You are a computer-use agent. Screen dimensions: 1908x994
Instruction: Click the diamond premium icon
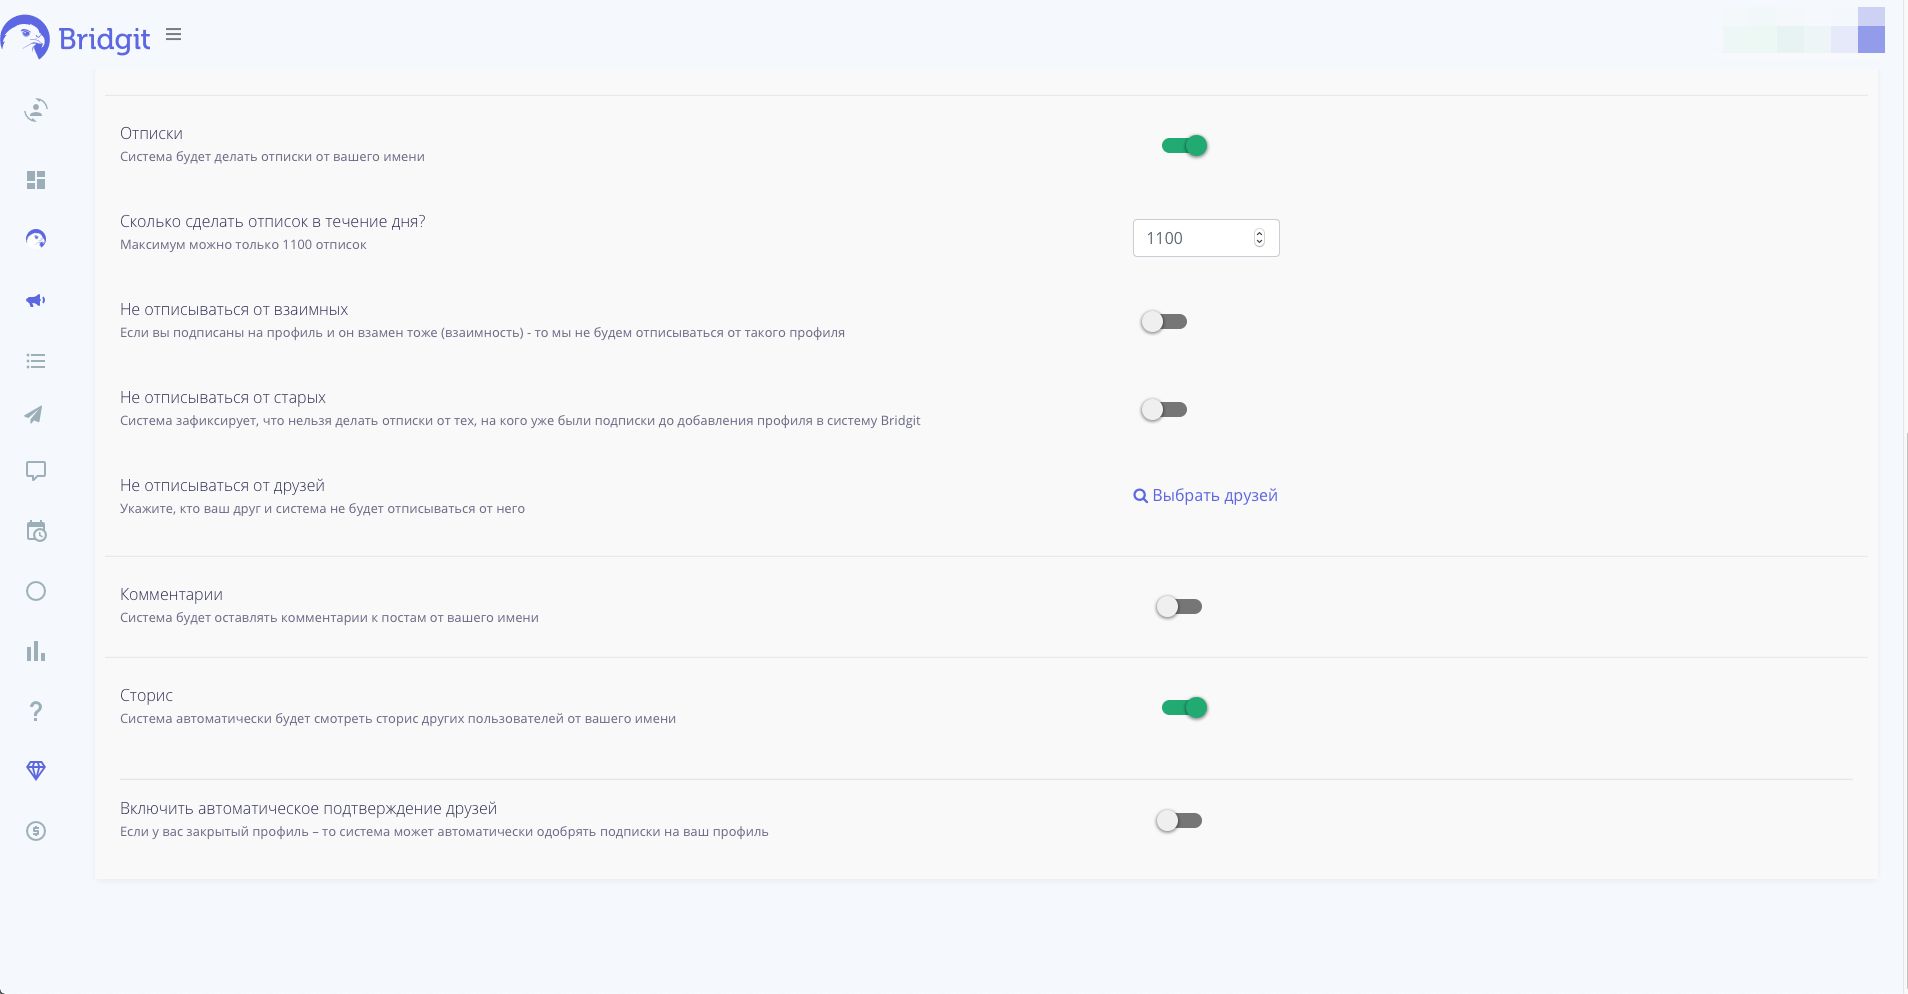click(36, 770)
